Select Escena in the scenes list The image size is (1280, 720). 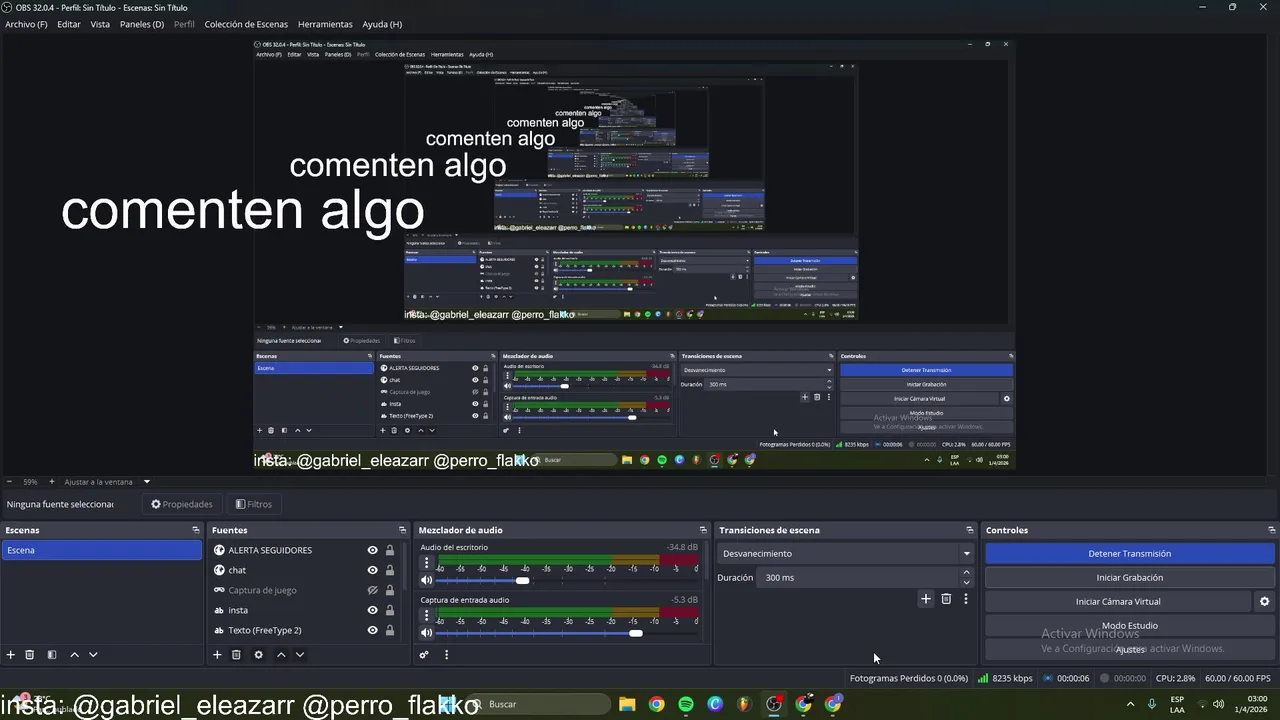(101, 550)
